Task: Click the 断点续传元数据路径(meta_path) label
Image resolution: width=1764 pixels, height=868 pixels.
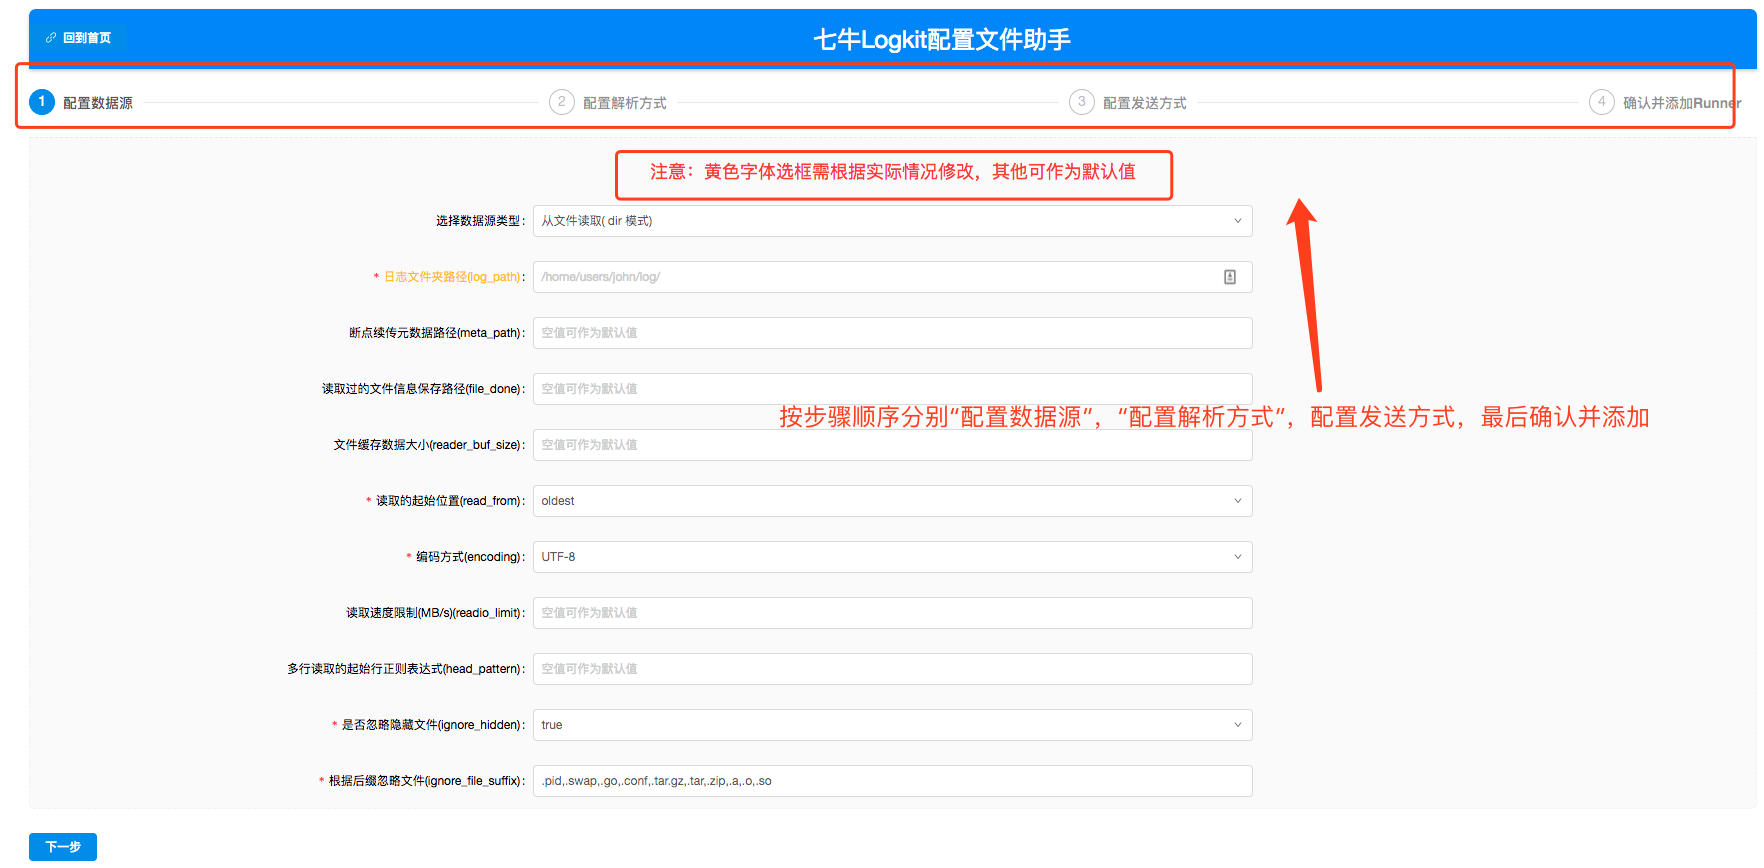Action: (437, 333)
